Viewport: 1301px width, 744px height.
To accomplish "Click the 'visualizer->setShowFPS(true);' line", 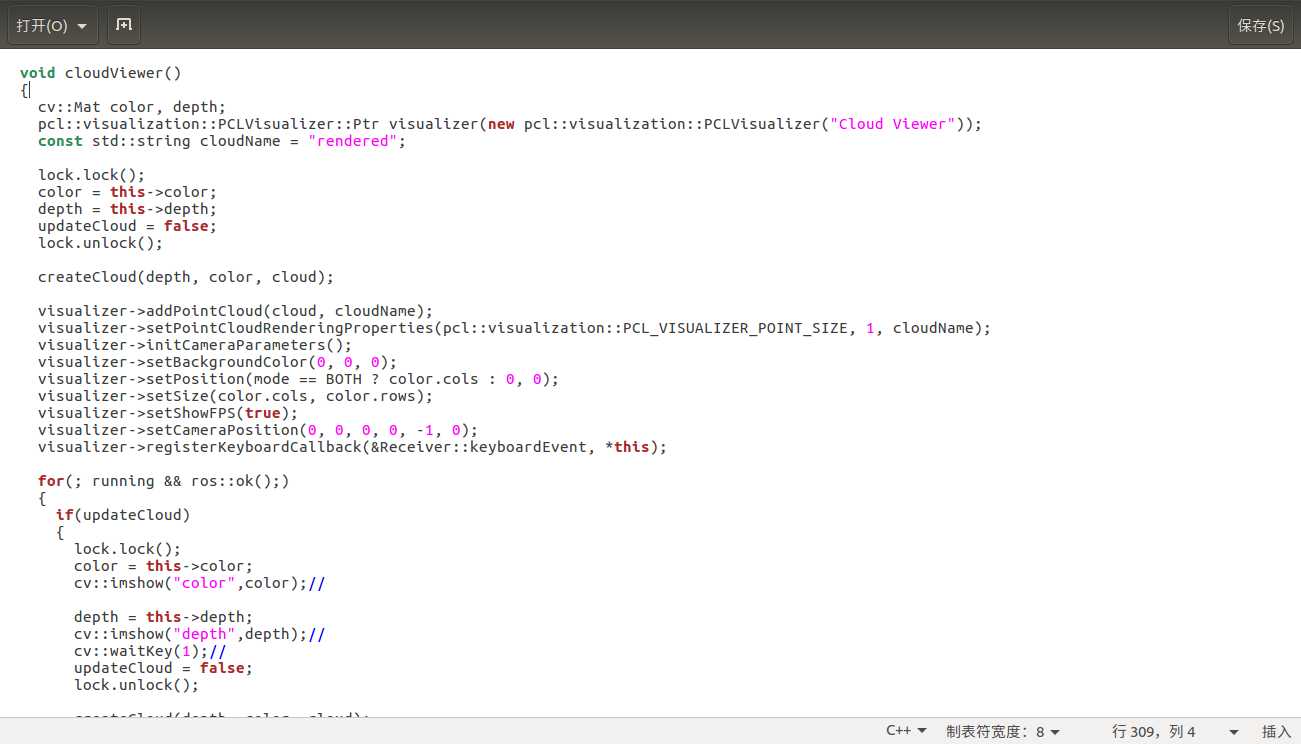I will tap(168, 413).
